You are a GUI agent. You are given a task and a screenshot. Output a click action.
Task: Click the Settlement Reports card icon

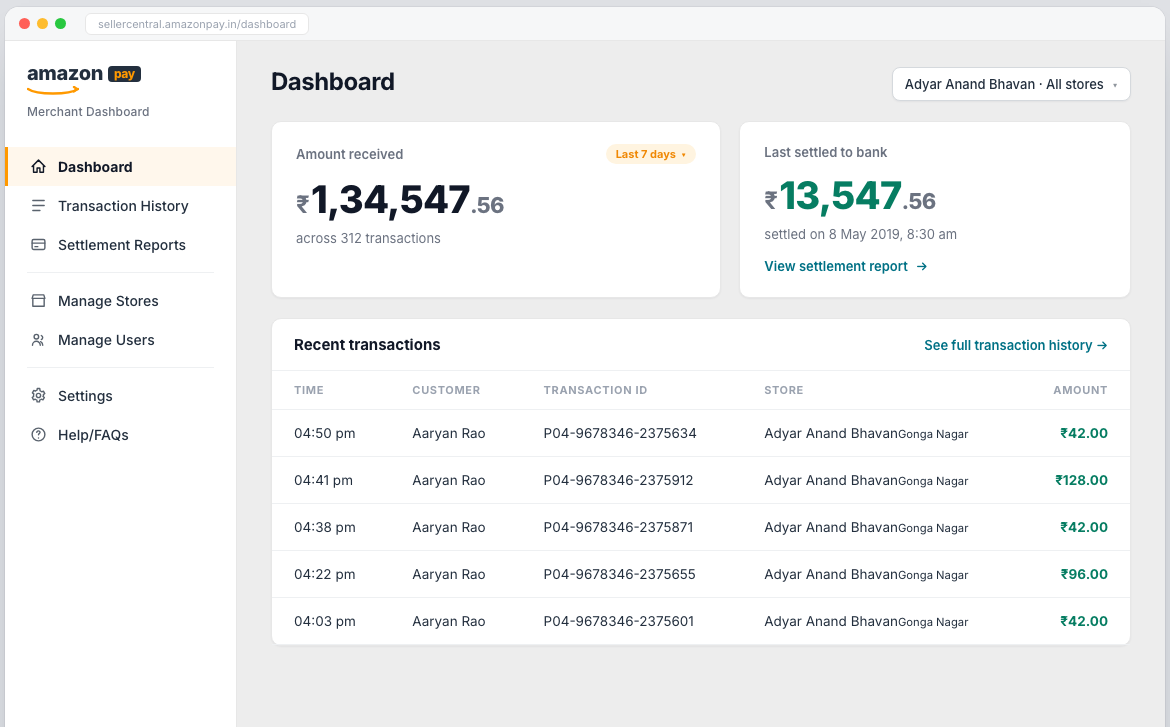tap(38, 244)
